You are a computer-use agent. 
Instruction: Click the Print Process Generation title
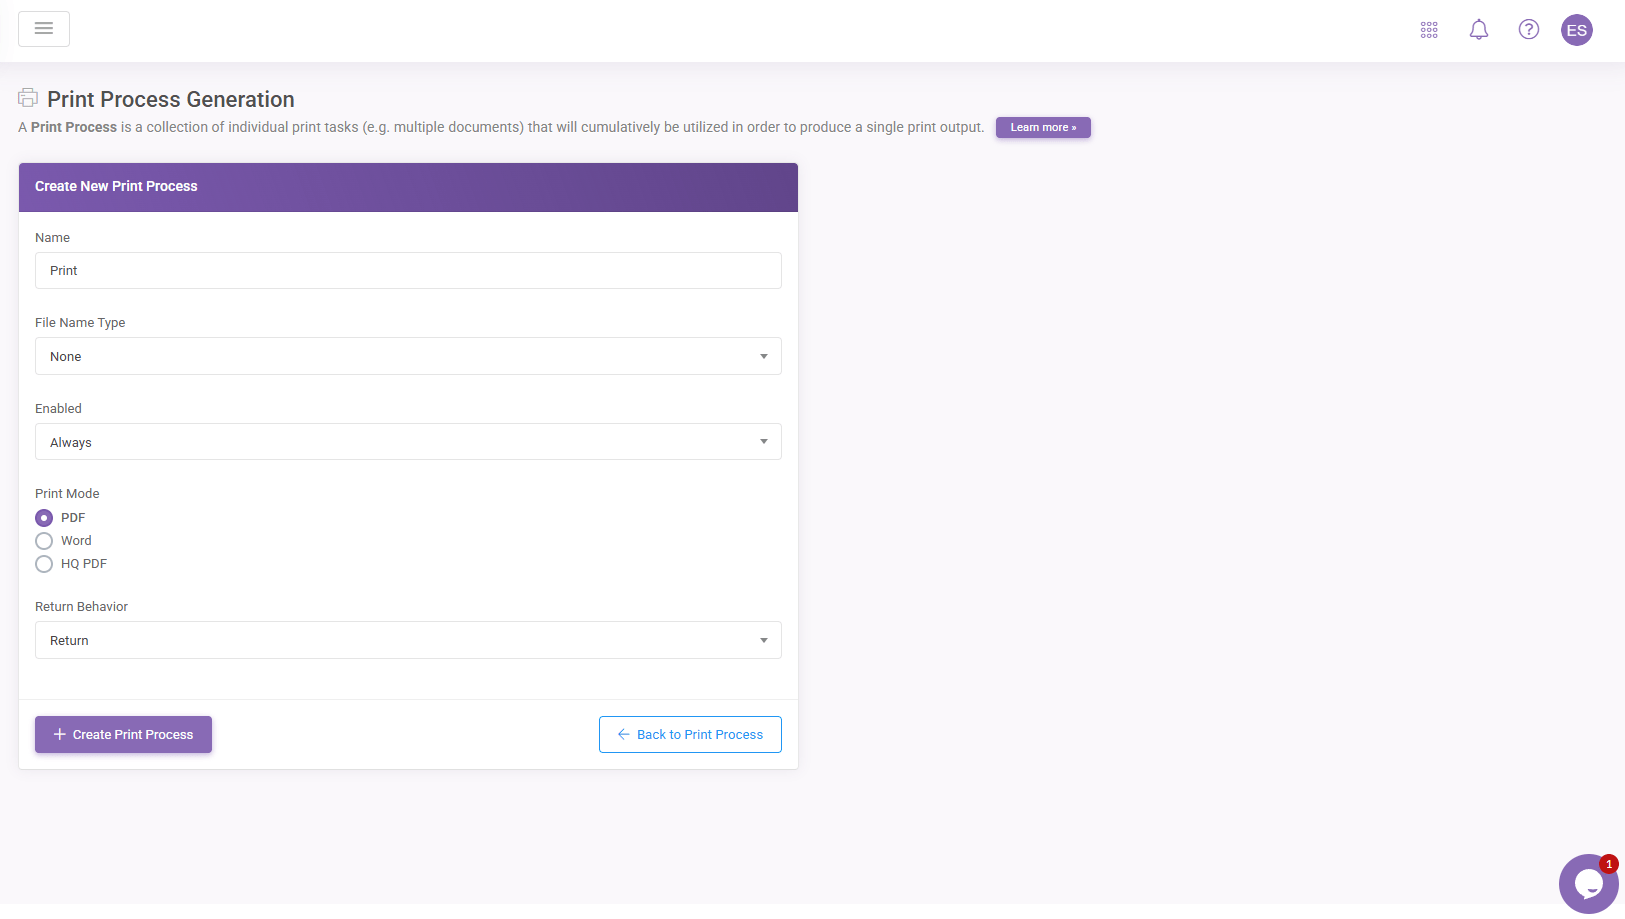(171, 100)
